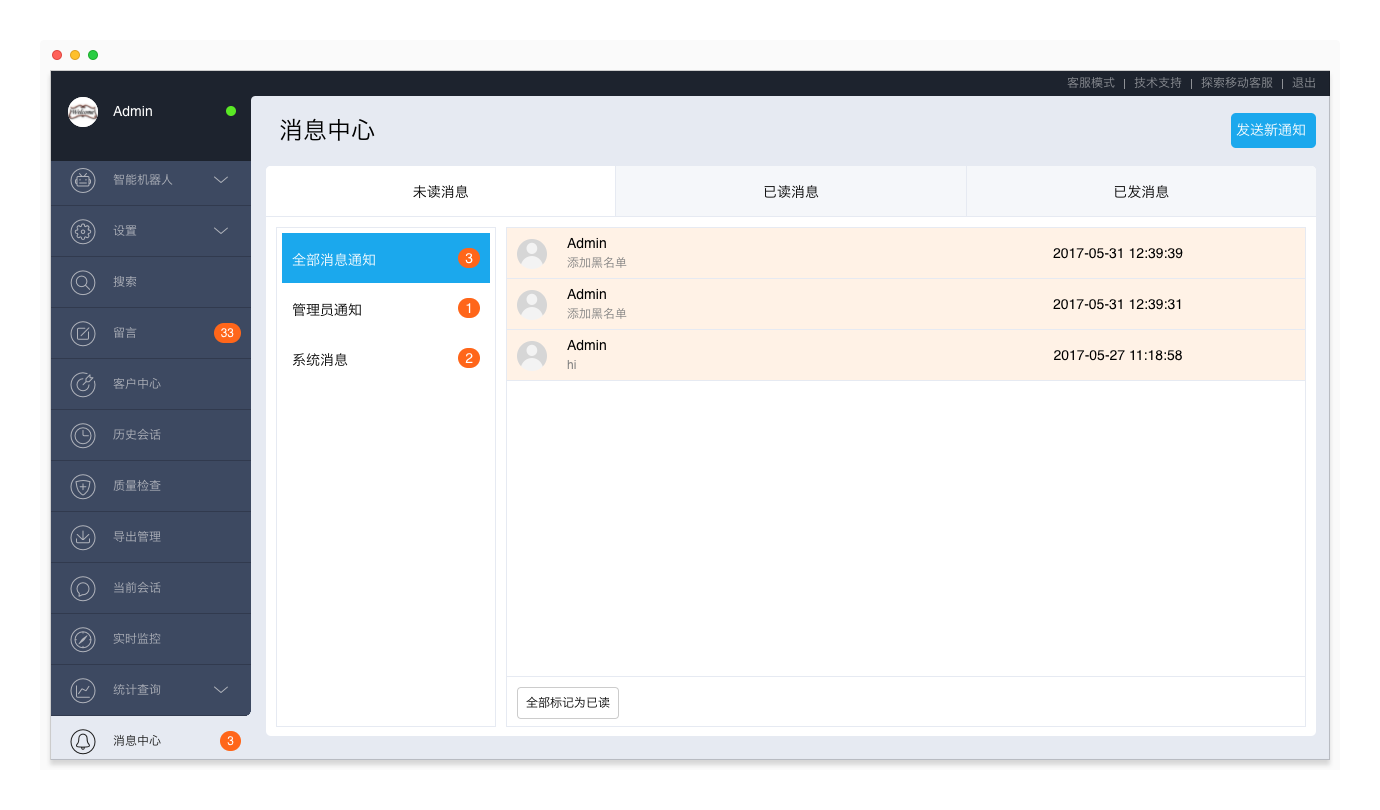Image resolution: width=1380 pixels, height=810 pixels.
Task: Click the Admin username in sidebar header
Action: (133, 111)
